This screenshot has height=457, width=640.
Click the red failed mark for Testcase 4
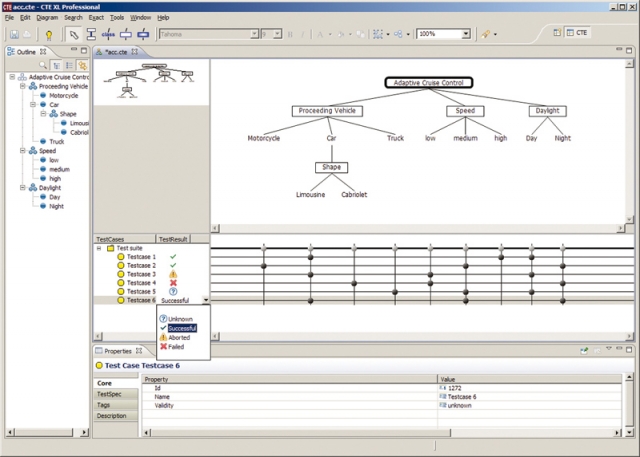point(173,283)
